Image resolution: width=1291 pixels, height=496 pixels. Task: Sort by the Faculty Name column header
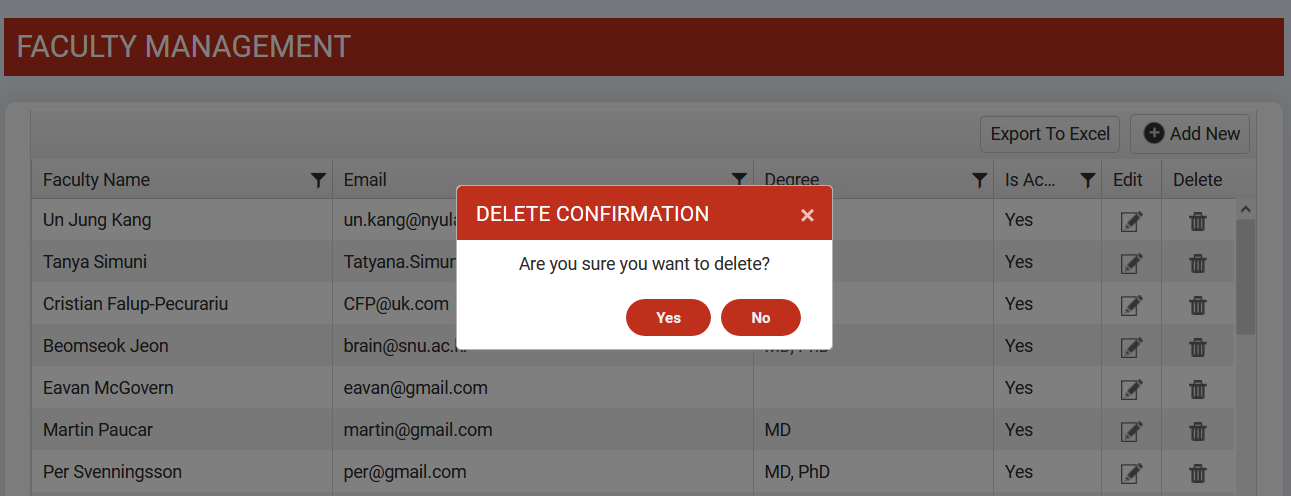pyautogui.click(x=96, y=180)
